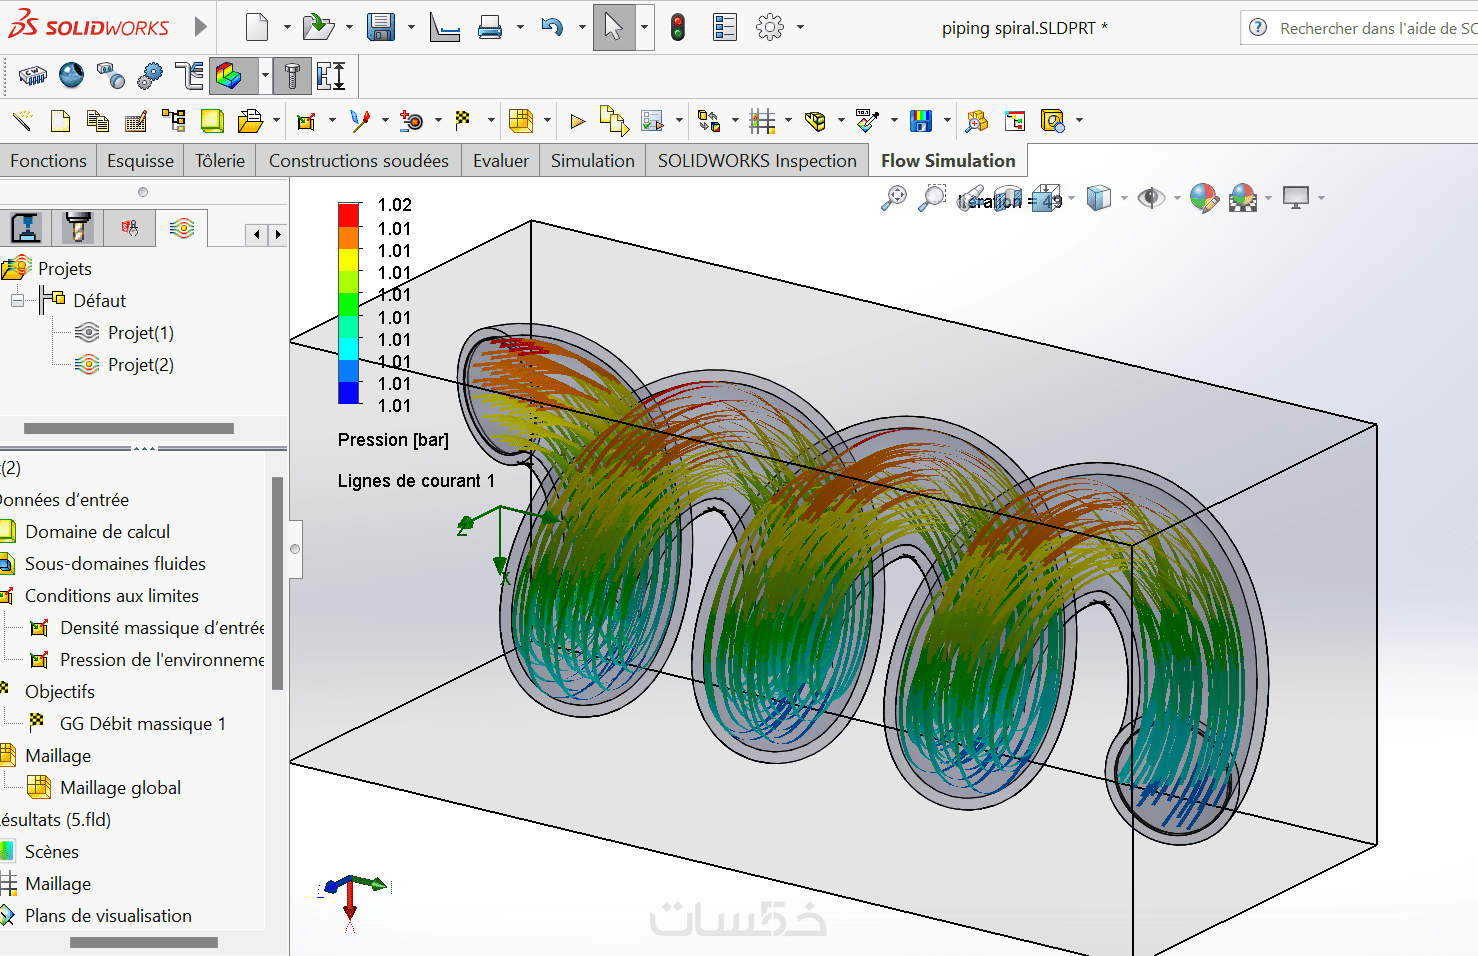This screenshot has height=956, width=1478.
Task: Open the SOLIDWORKS Inspection tab
Action: click(x=757, y=161)
